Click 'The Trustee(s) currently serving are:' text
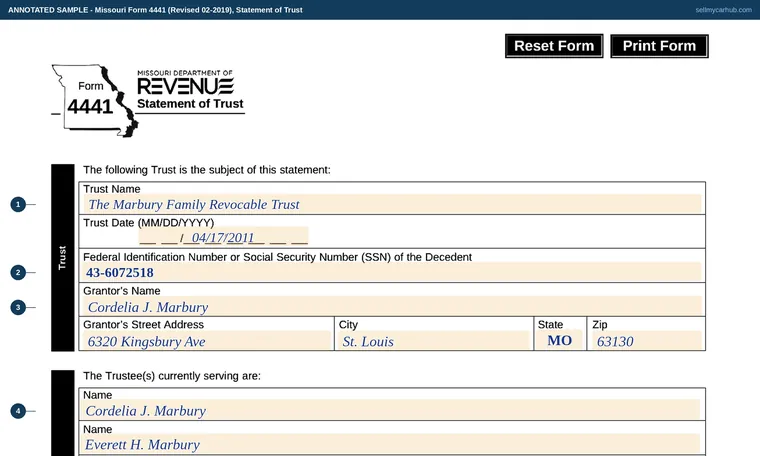Screen dimensions: 760x456 tap(172, 376)
